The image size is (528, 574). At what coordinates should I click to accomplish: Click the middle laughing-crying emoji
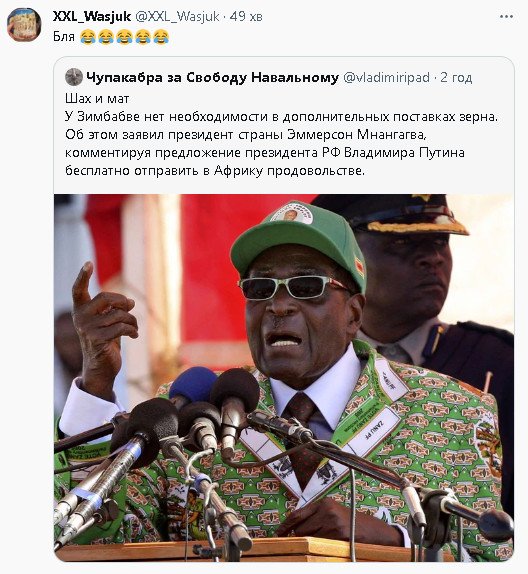click(x=124, y=37)
